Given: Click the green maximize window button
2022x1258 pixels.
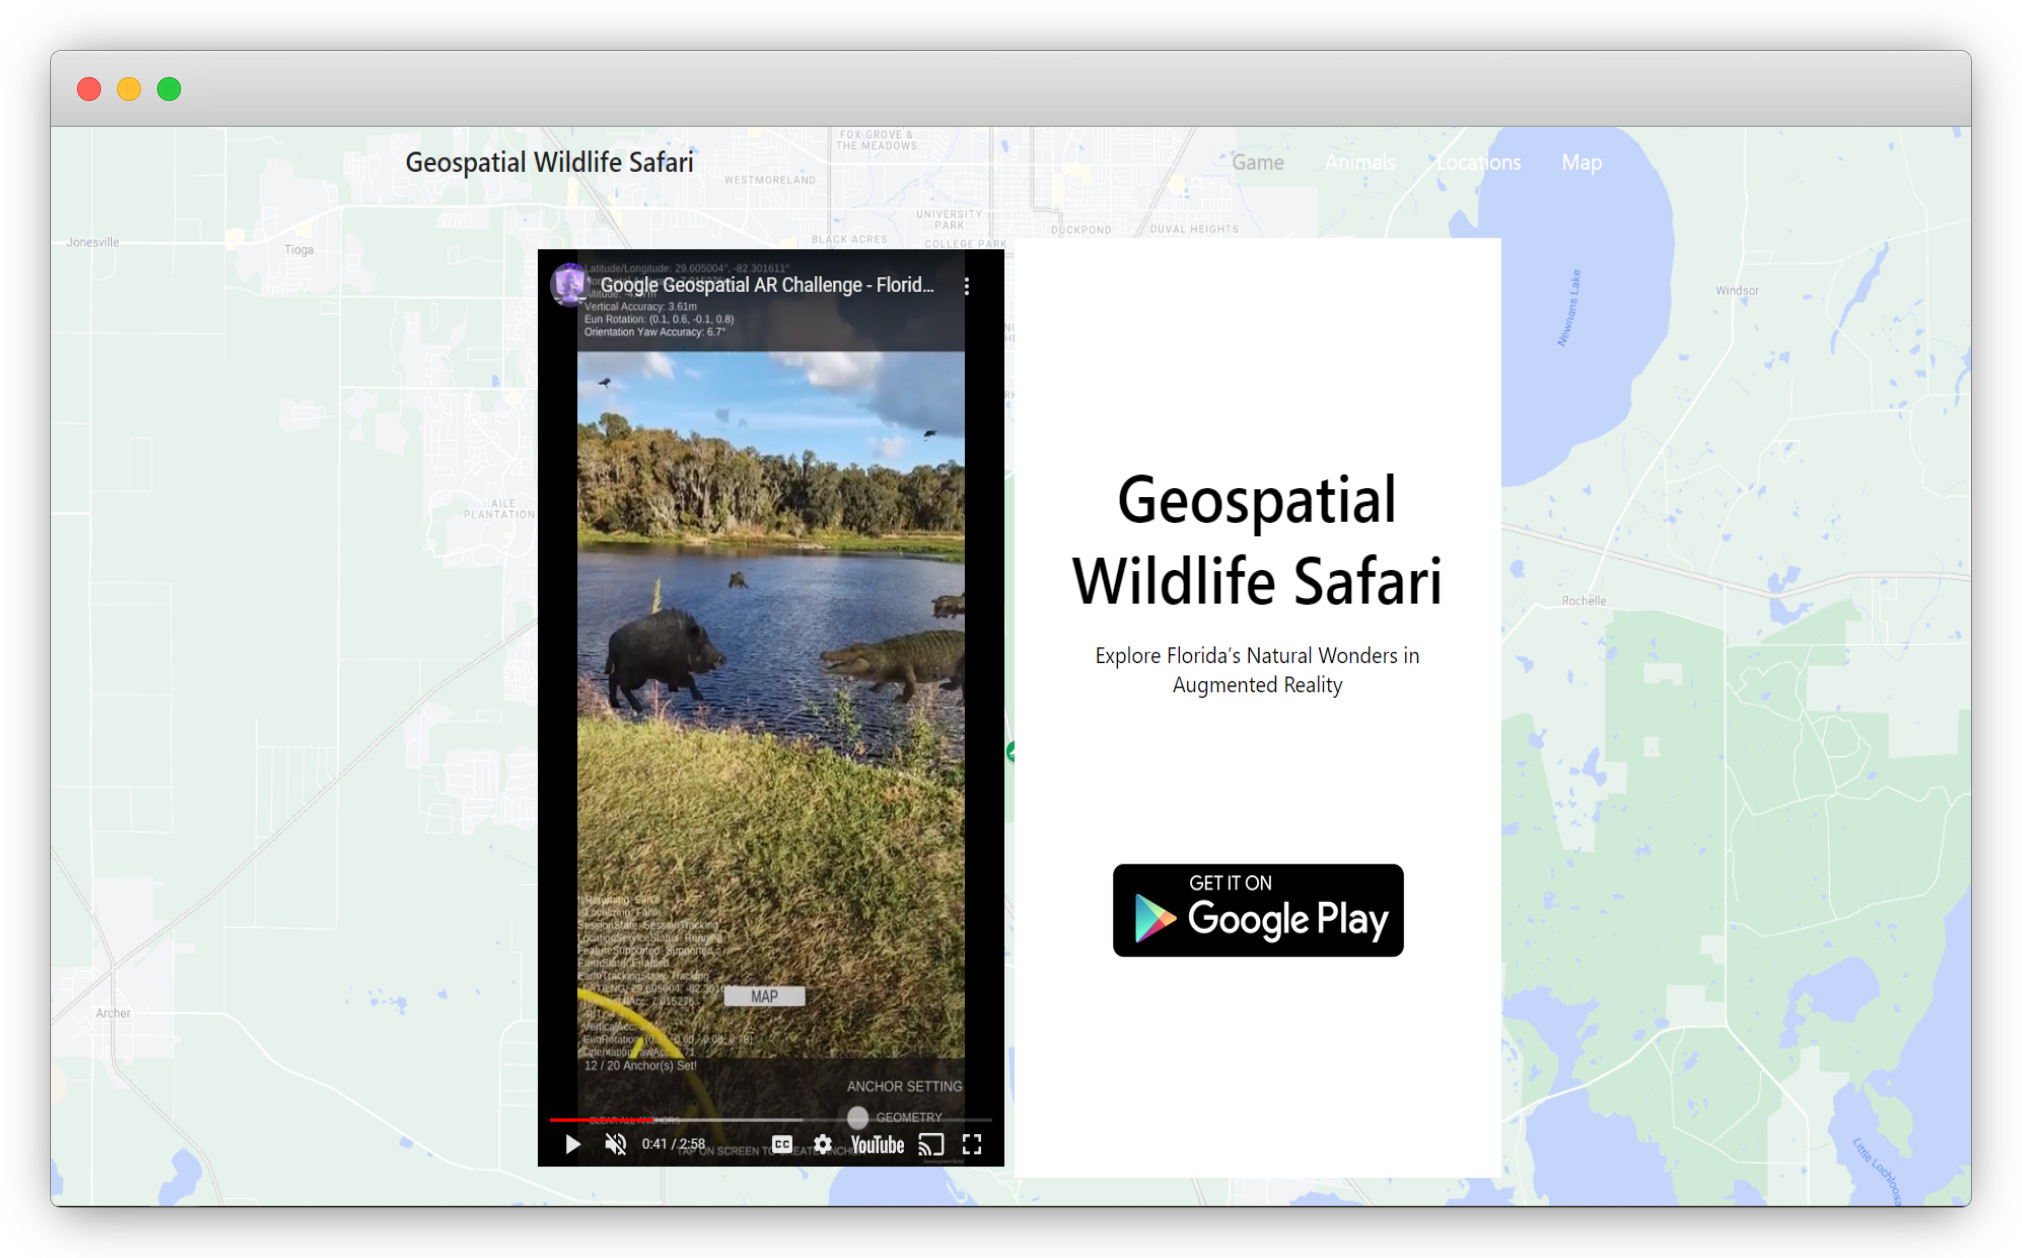Looking at the screenshot, I should click(169, 89).
